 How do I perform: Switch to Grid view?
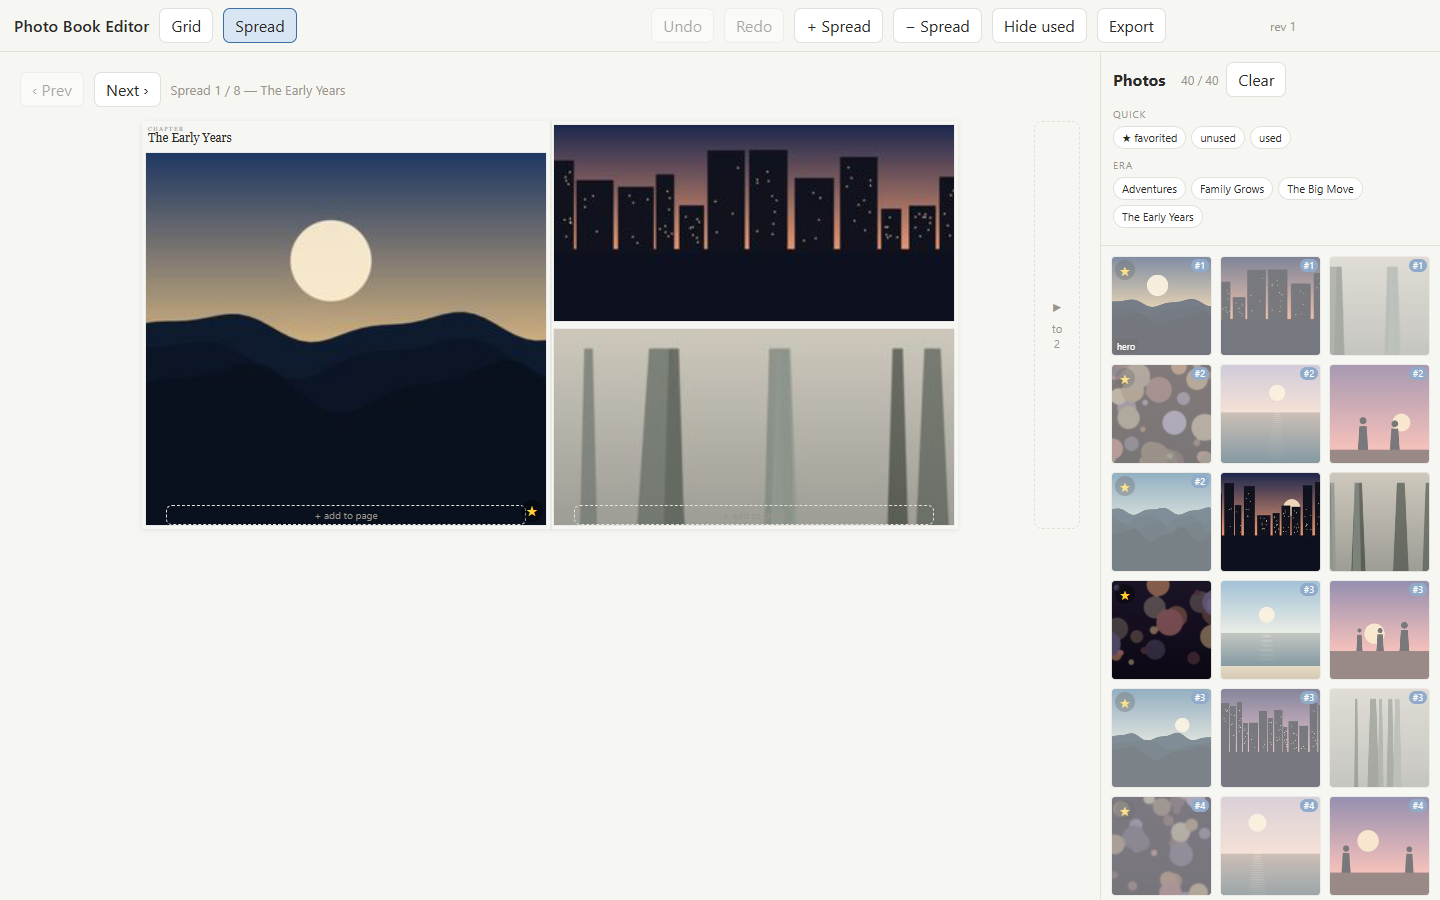pos(186,26)
